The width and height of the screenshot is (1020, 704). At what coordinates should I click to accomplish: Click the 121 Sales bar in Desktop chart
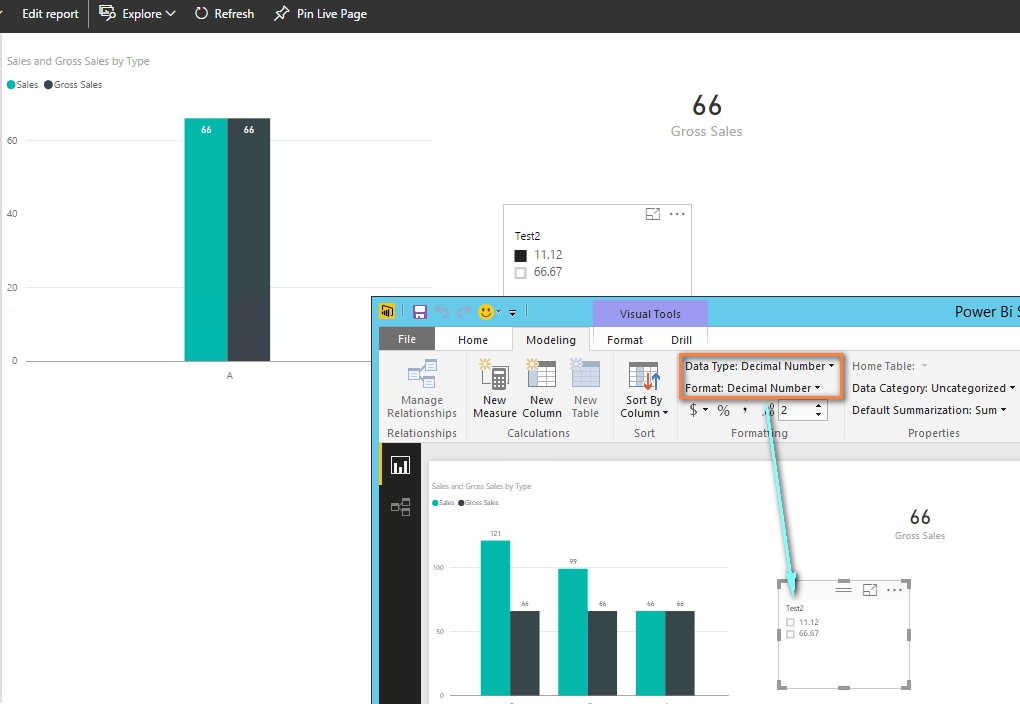click(x=495, y=618)
